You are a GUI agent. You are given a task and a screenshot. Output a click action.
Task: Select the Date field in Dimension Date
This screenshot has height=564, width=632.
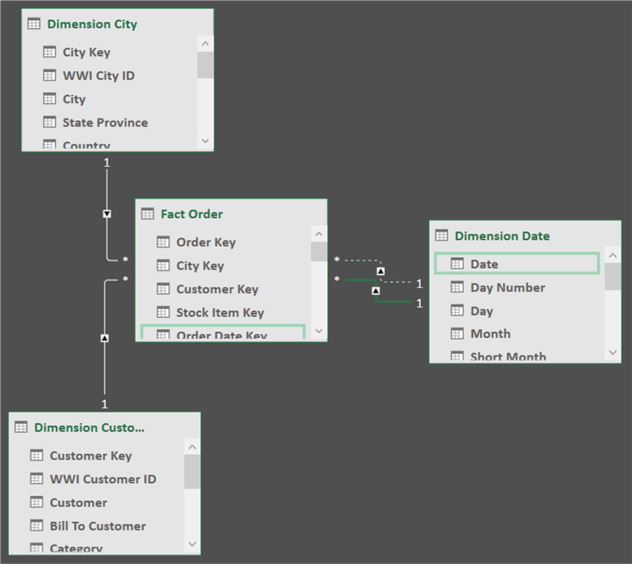(517, 264)
